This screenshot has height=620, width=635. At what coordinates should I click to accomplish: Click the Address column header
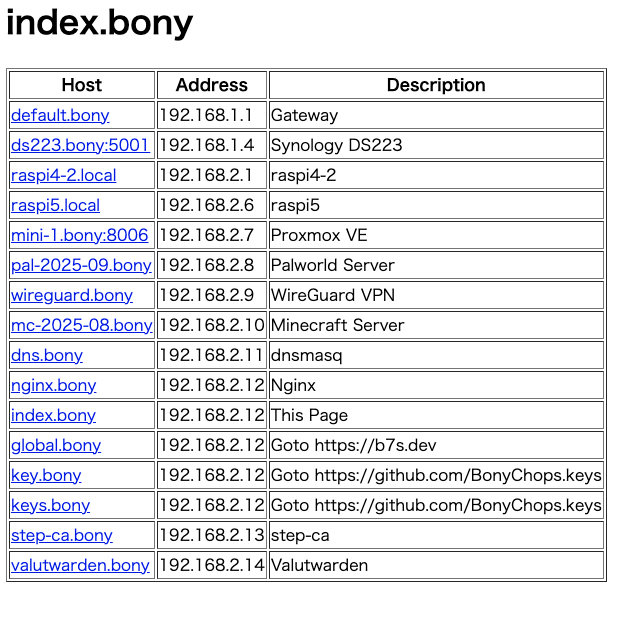click(x=211, y=85)
